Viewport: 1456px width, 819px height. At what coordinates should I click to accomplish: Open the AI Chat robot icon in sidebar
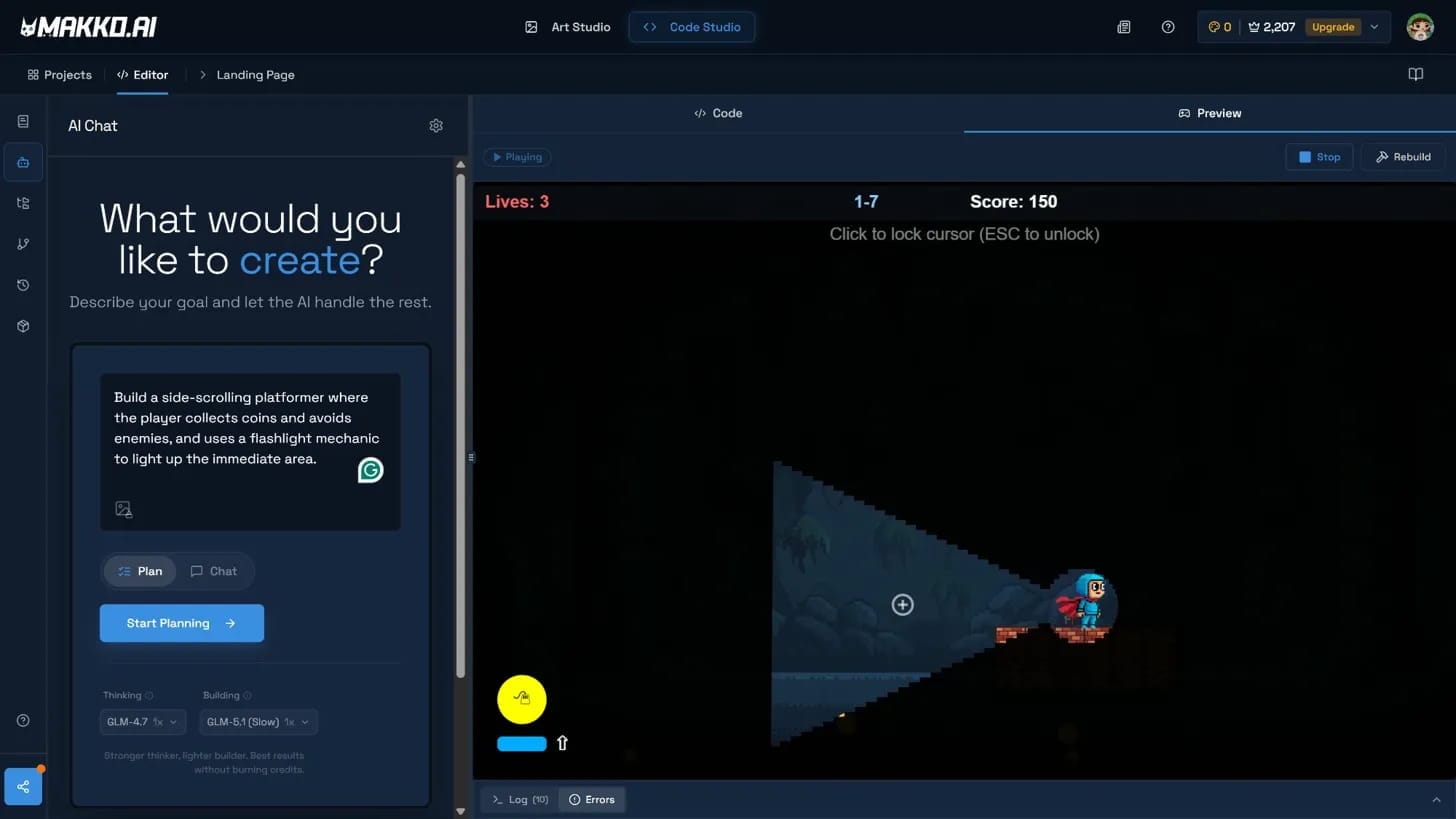(x=23, y=162)
